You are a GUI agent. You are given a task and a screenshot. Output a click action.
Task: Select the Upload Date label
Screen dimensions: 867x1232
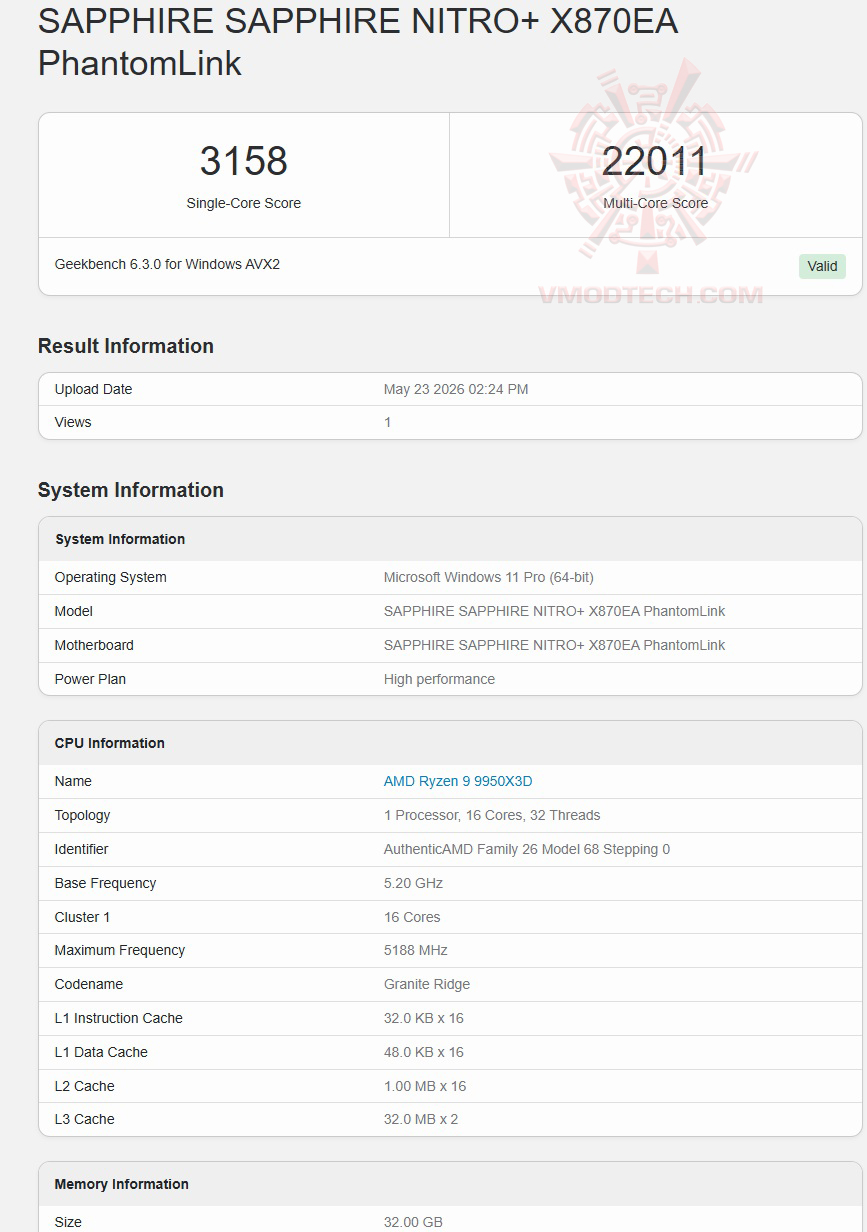[93, 389]
